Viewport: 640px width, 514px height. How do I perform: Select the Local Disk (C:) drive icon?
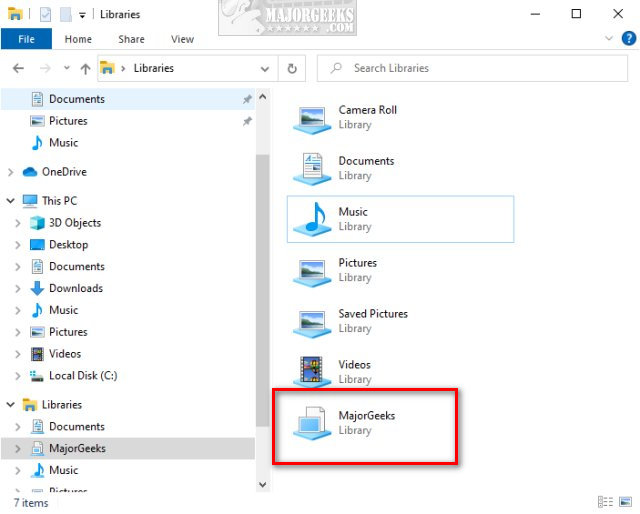37,376
